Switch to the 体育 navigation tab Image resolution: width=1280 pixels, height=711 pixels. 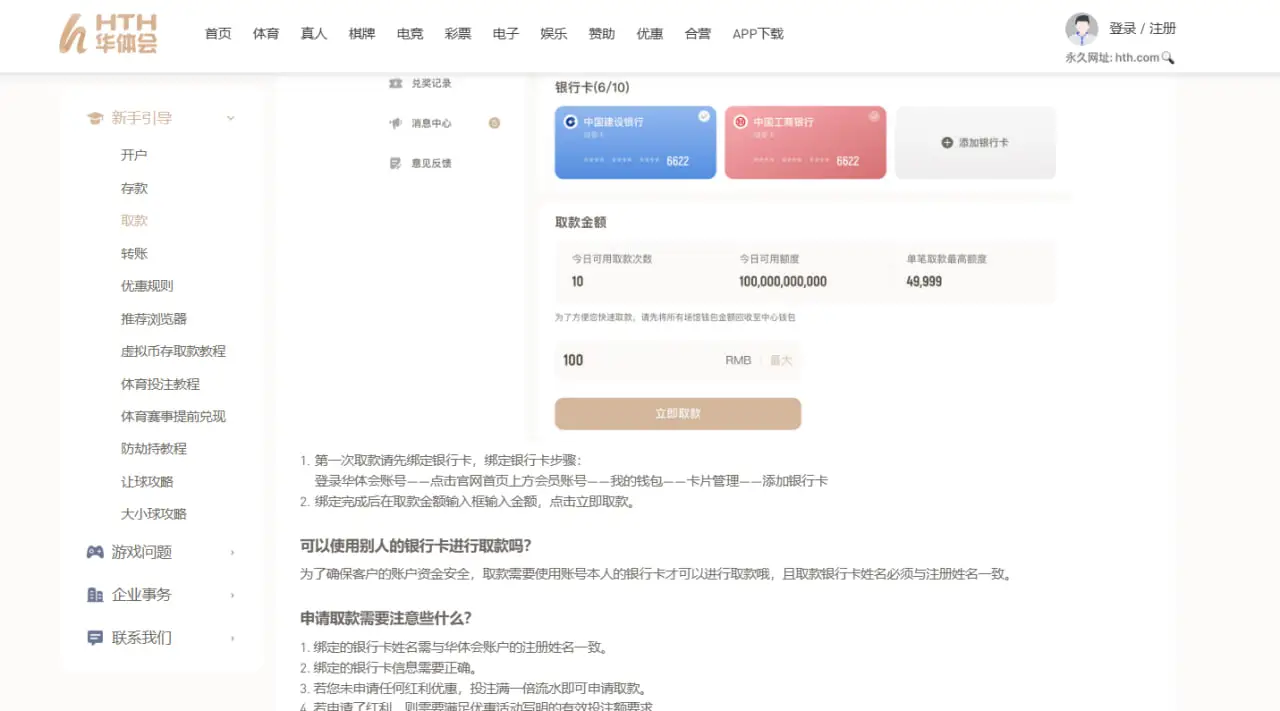pos(265,33)
